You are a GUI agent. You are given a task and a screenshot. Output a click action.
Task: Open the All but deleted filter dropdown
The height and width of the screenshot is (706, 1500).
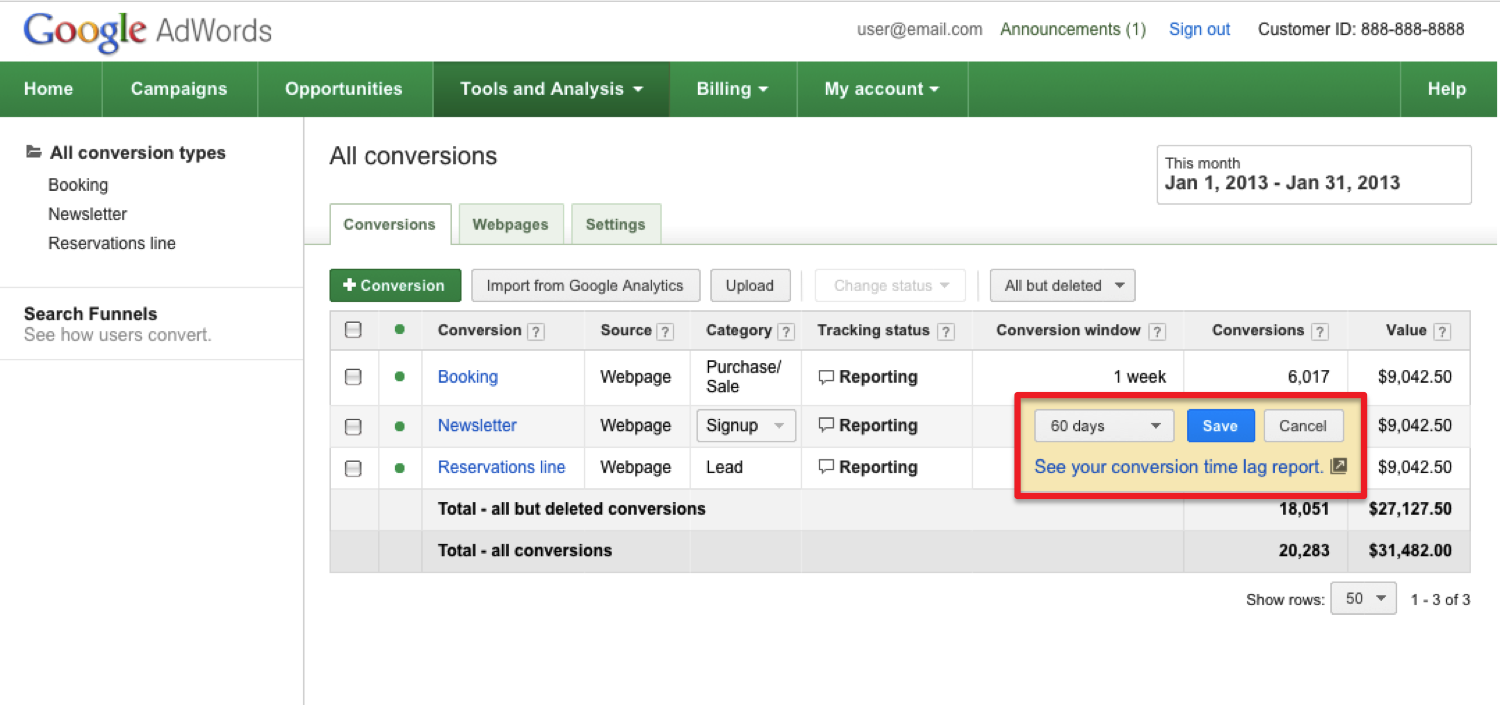click(x=1062, y=286)
